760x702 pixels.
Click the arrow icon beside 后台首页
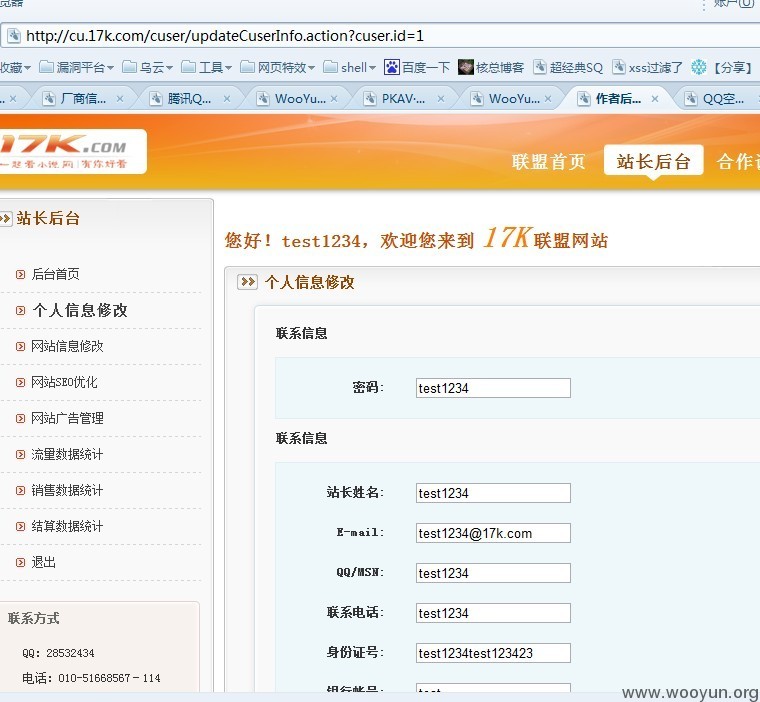(20, 274)
